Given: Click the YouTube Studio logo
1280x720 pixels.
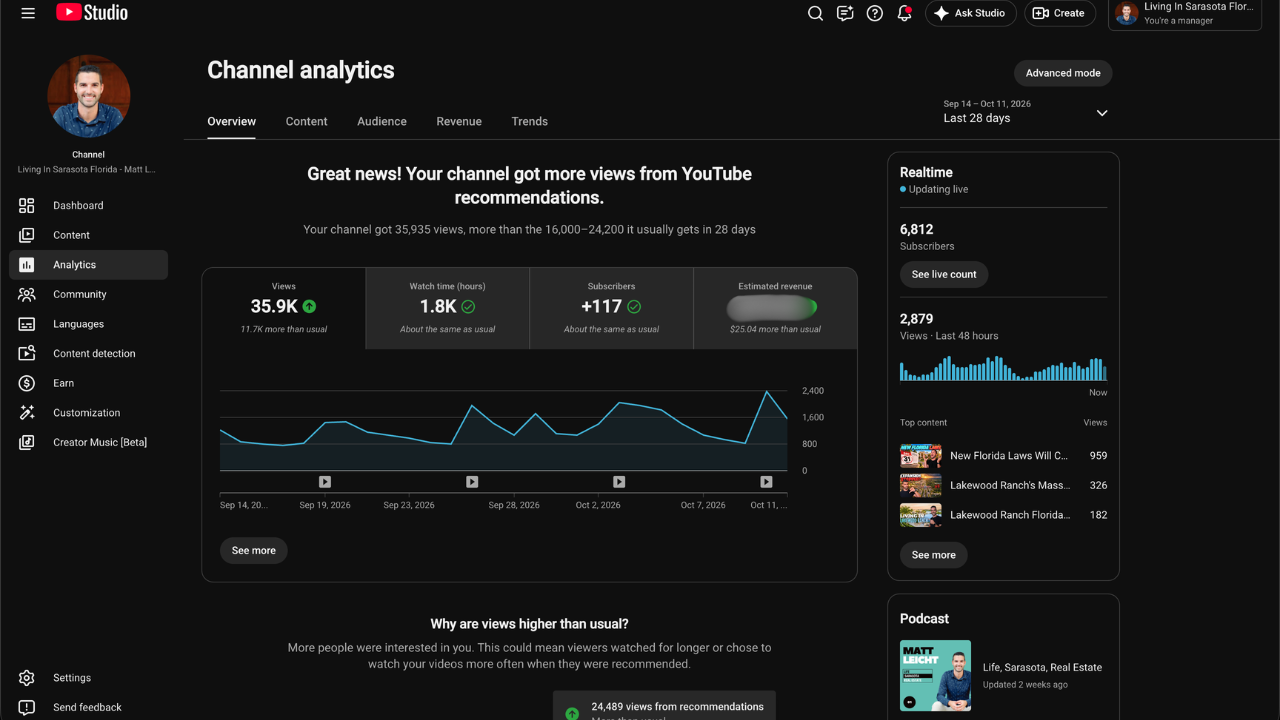Looking at the screenshot, I should (x=92, y=13).
